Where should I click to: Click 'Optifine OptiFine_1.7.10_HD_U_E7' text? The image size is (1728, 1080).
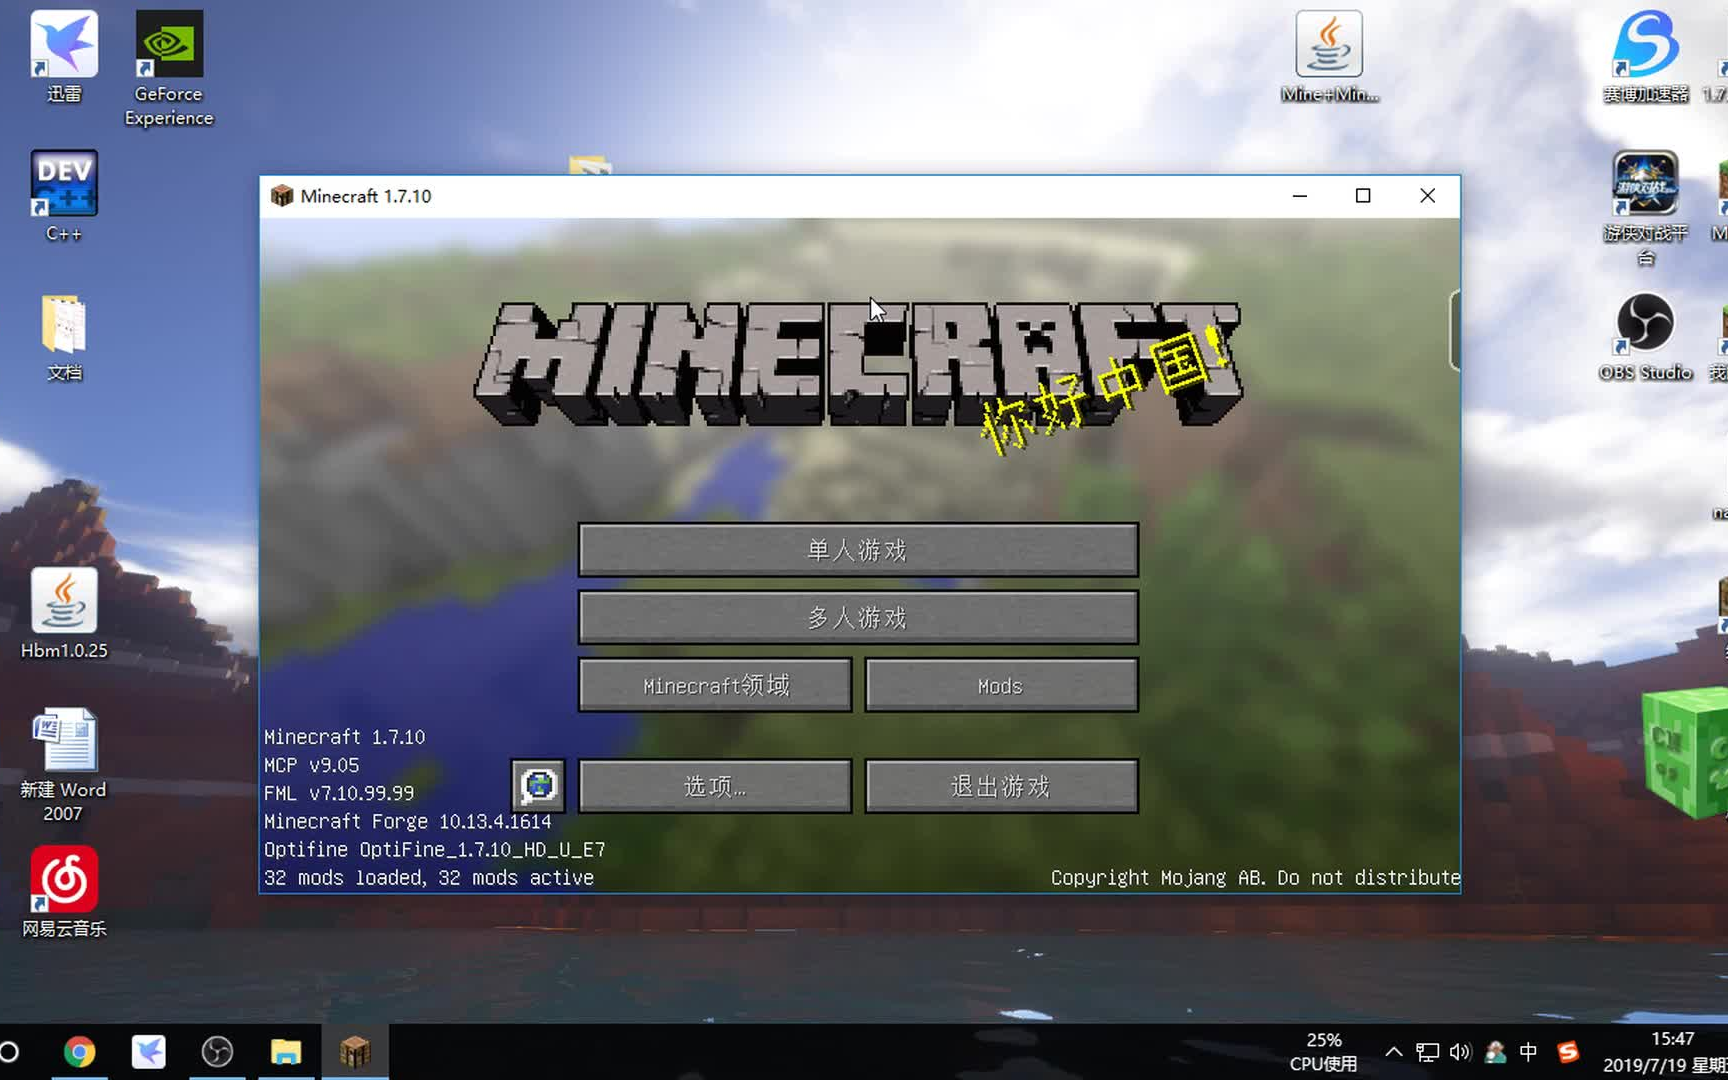pyautogui.click(x=435, y=850)
